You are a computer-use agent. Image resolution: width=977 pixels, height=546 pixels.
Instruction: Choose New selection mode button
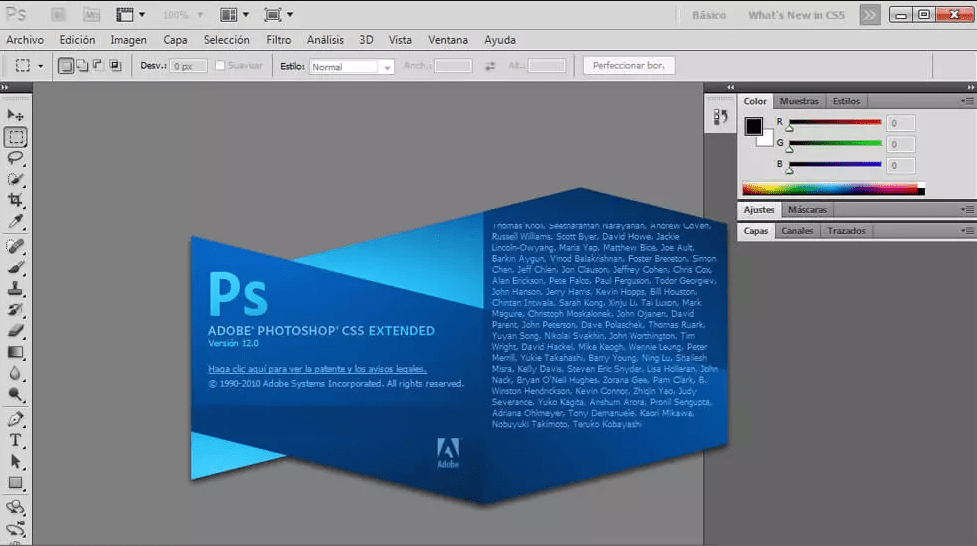tap(65, 65)
